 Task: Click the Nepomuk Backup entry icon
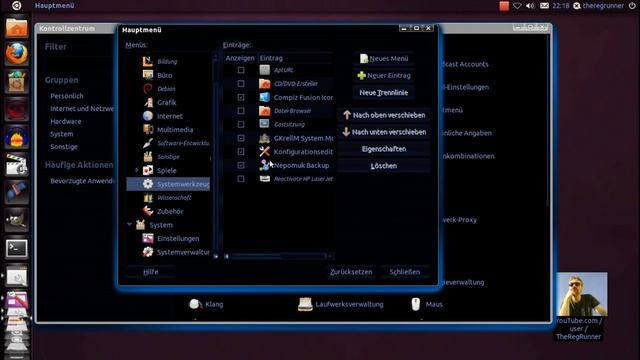coord(264,165)
